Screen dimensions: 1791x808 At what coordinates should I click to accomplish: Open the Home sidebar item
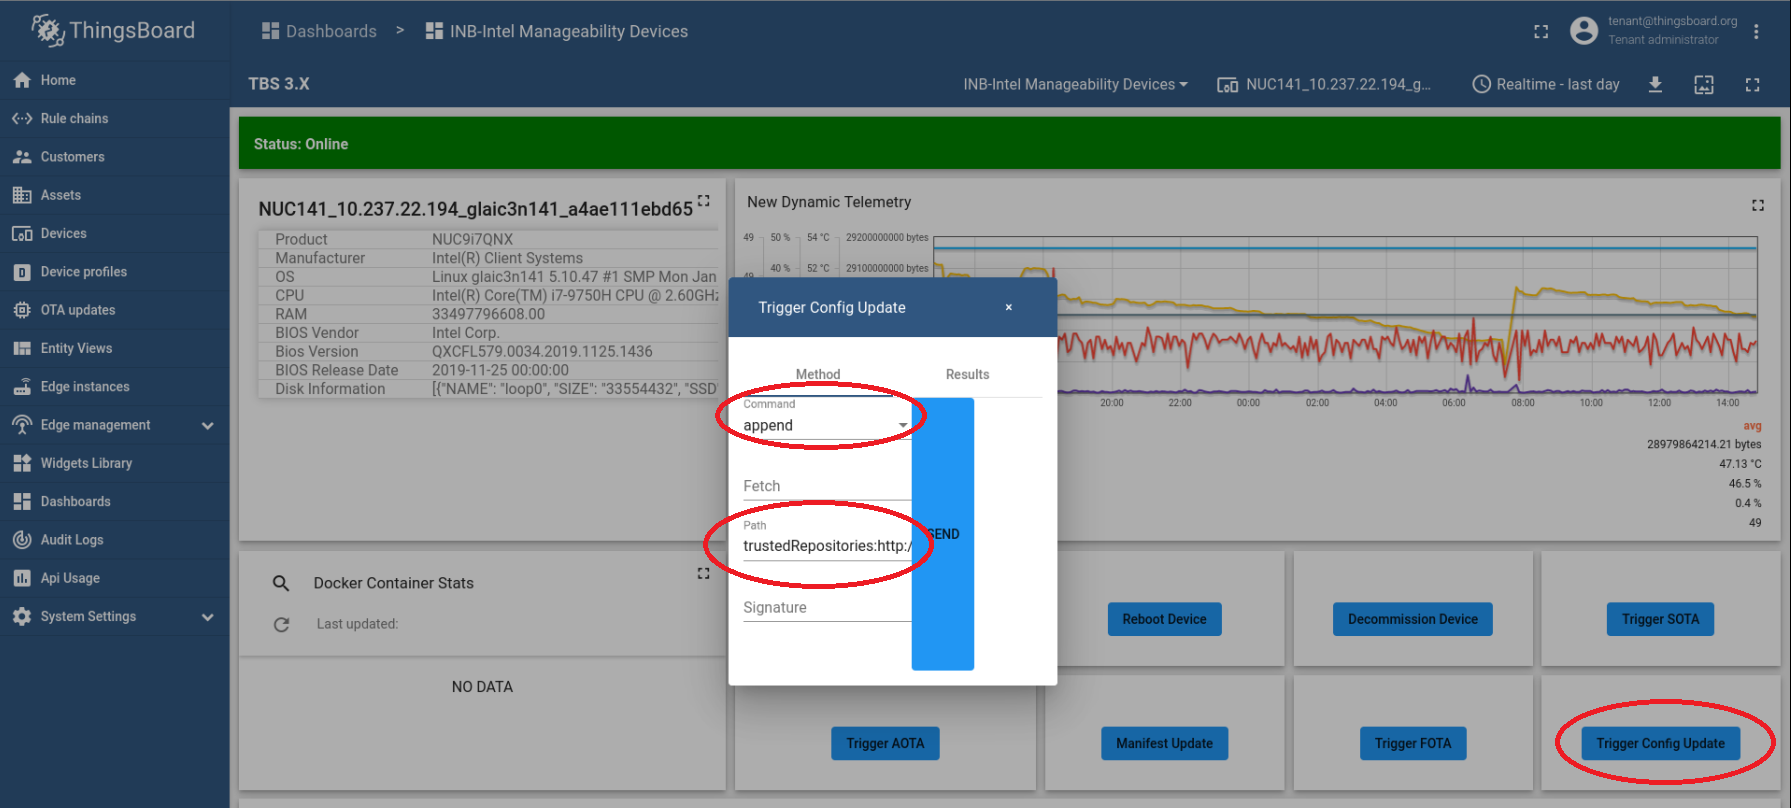[x=114, y=80]
